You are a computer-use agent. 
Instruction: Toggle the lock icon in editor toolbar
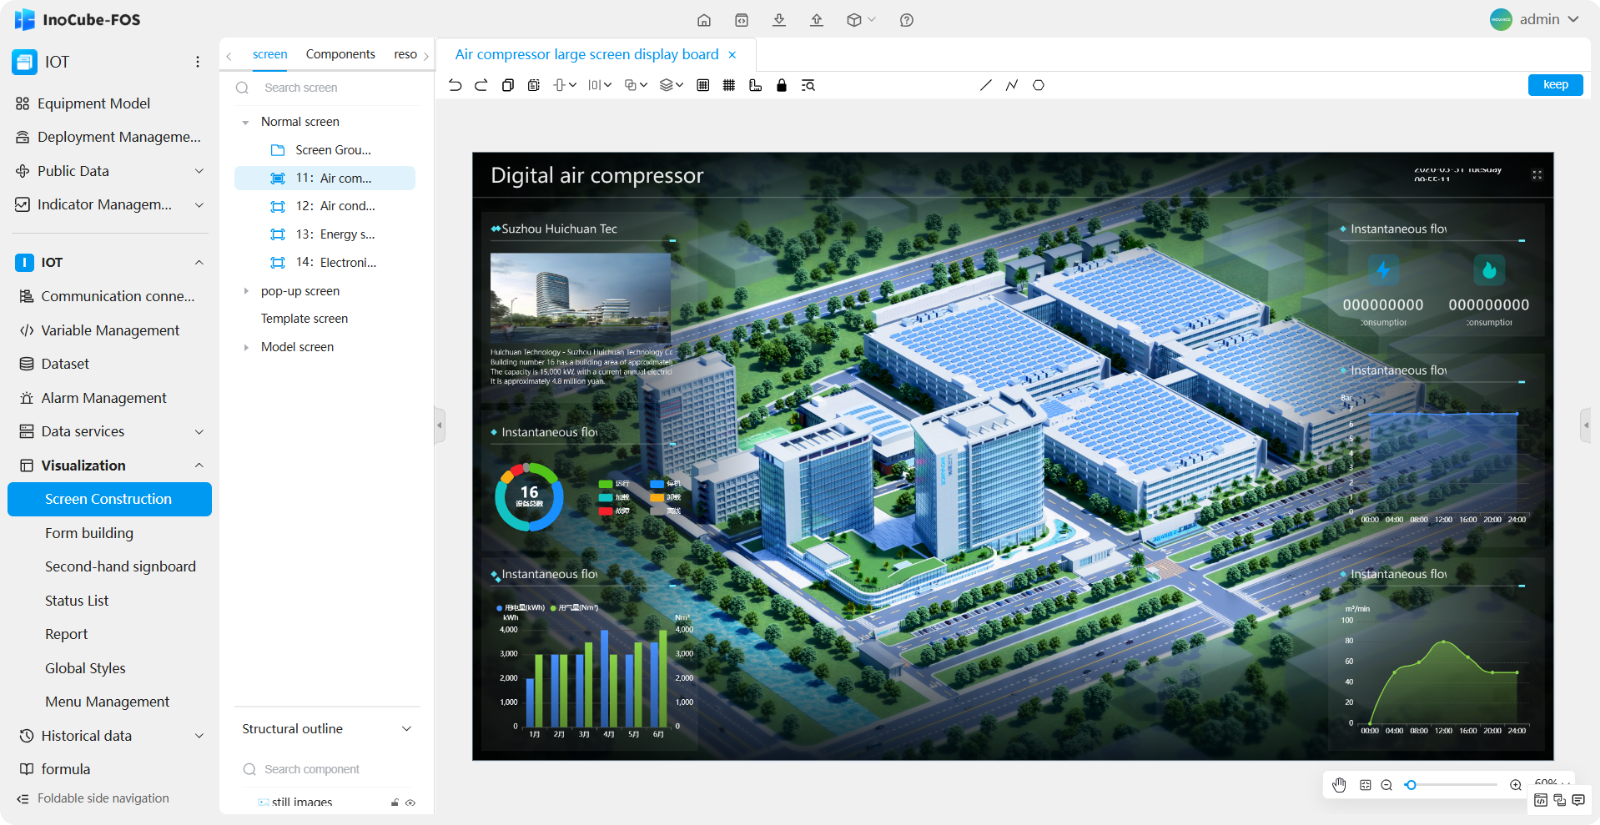click(782, 85)
